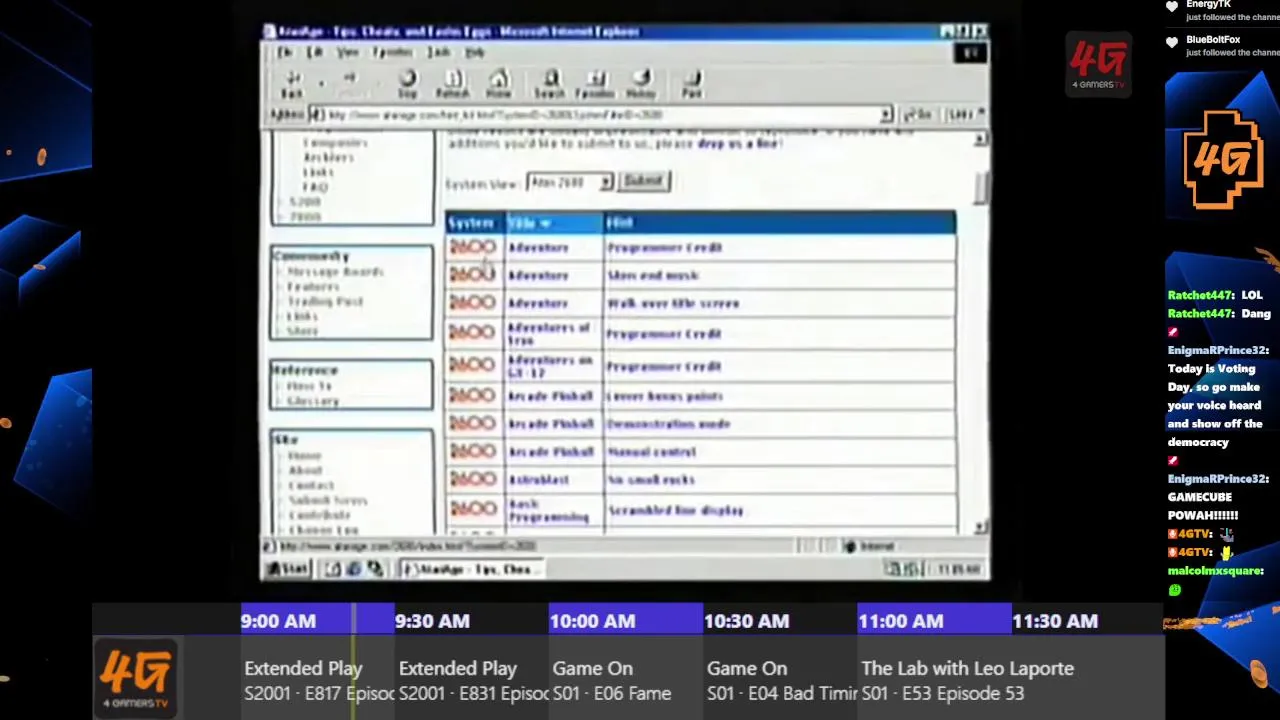Click the Internet zone icon in the status bar
This screenshot has height=720, width=1280.
point(850,546)
